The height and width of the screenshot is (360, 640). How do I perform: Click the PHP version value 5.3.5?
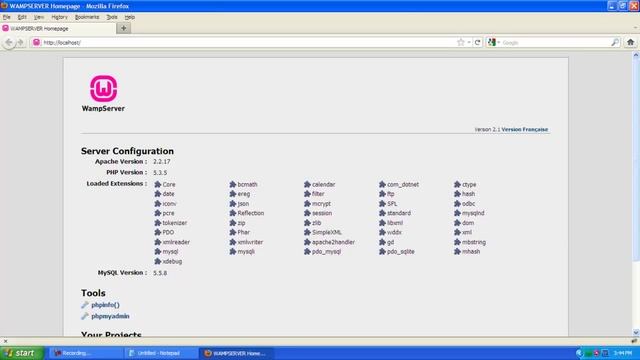pyautogui.click(x=160, y=173)
